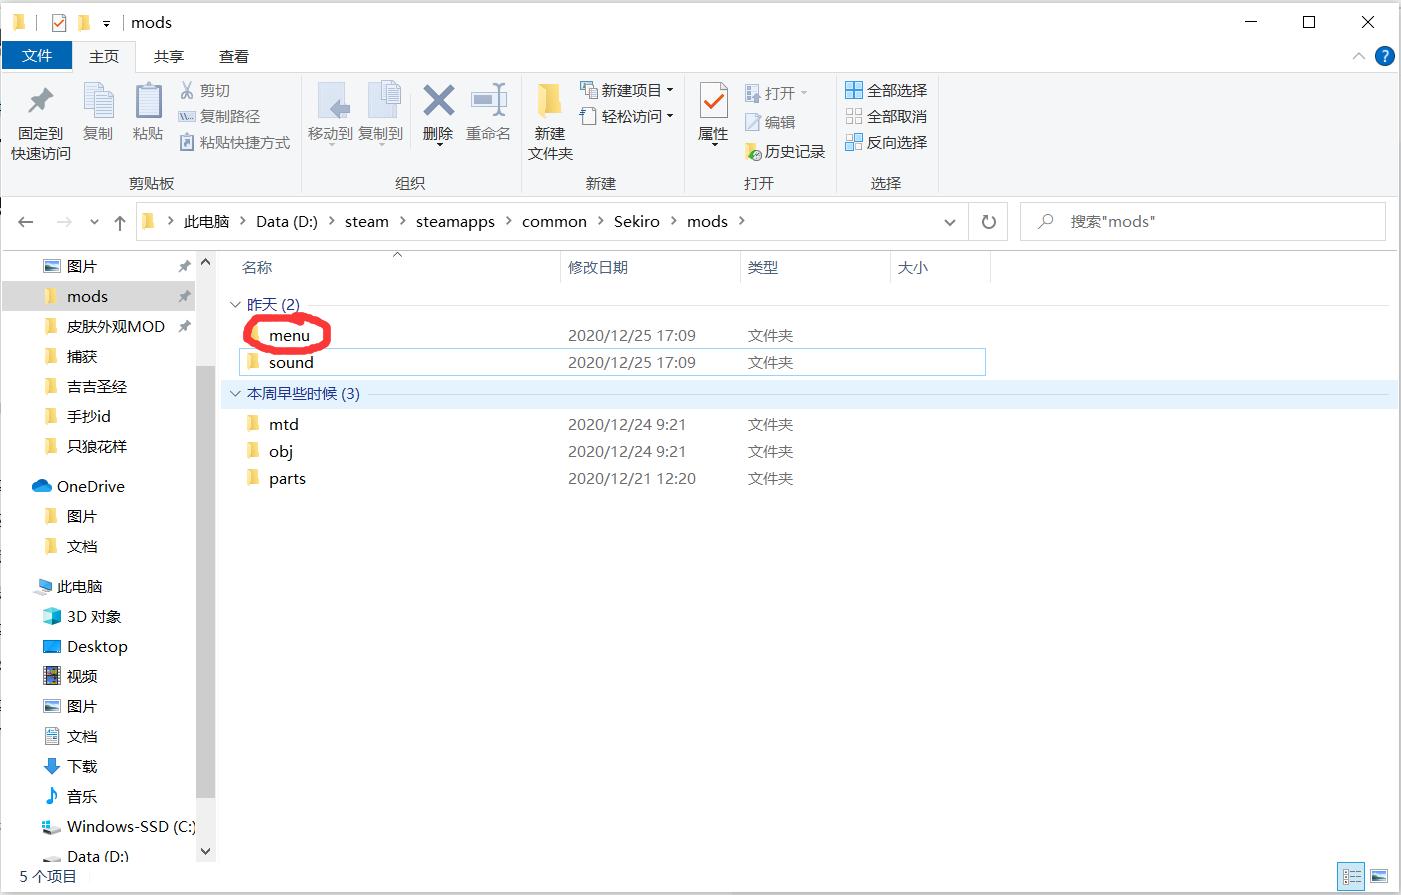The height and width of the screenshot is (895, 1401).
Task: Click Select All (全部选择) button
Action: pyautogui.click(x=886, y=90)
